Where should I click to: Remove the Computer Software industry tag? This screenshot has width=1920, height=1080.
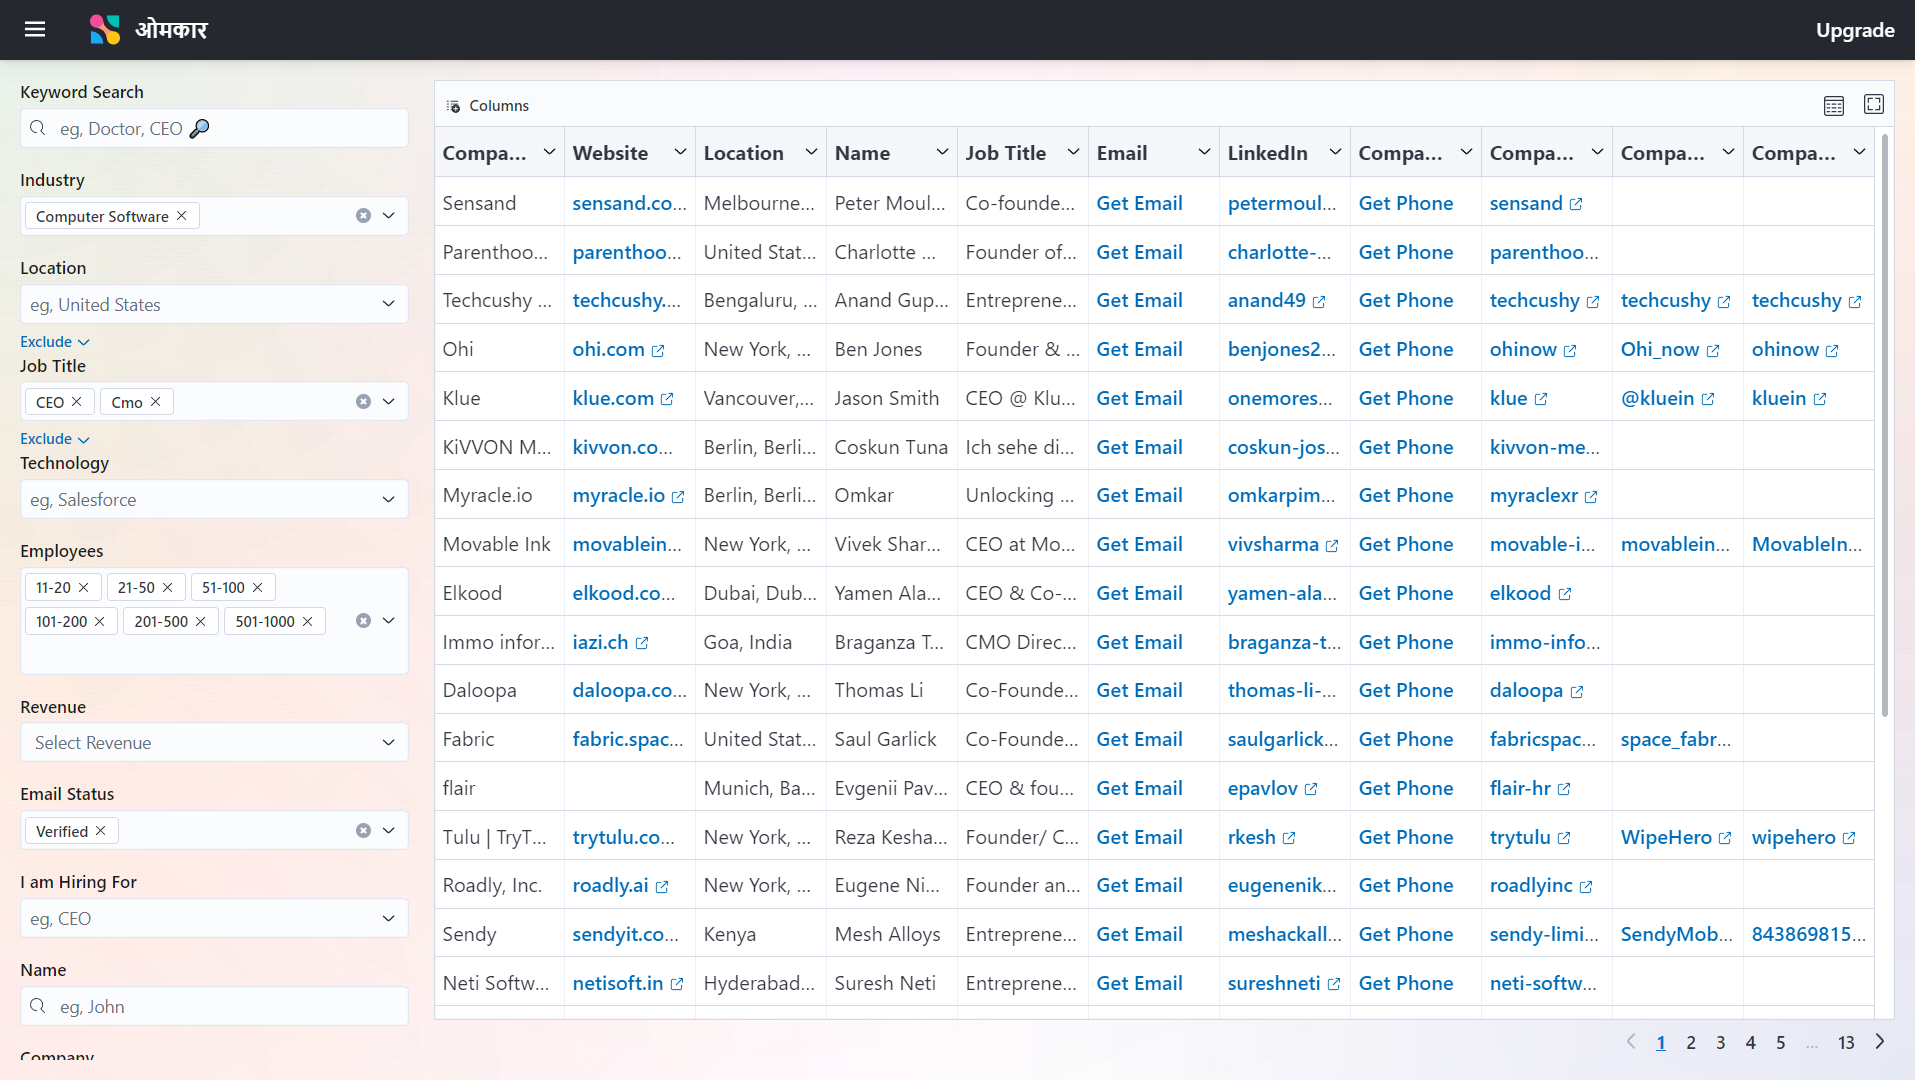click(181, 215)
